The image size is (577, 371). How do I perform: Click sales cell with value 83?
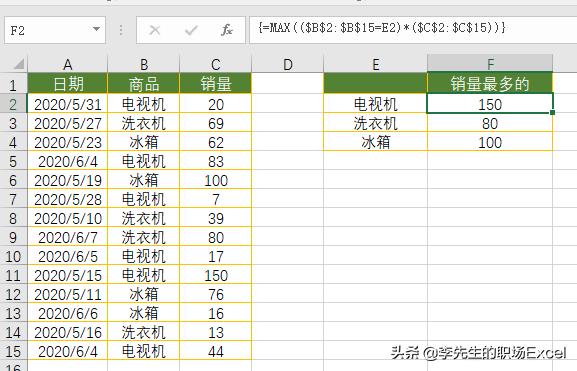point(216,161)
